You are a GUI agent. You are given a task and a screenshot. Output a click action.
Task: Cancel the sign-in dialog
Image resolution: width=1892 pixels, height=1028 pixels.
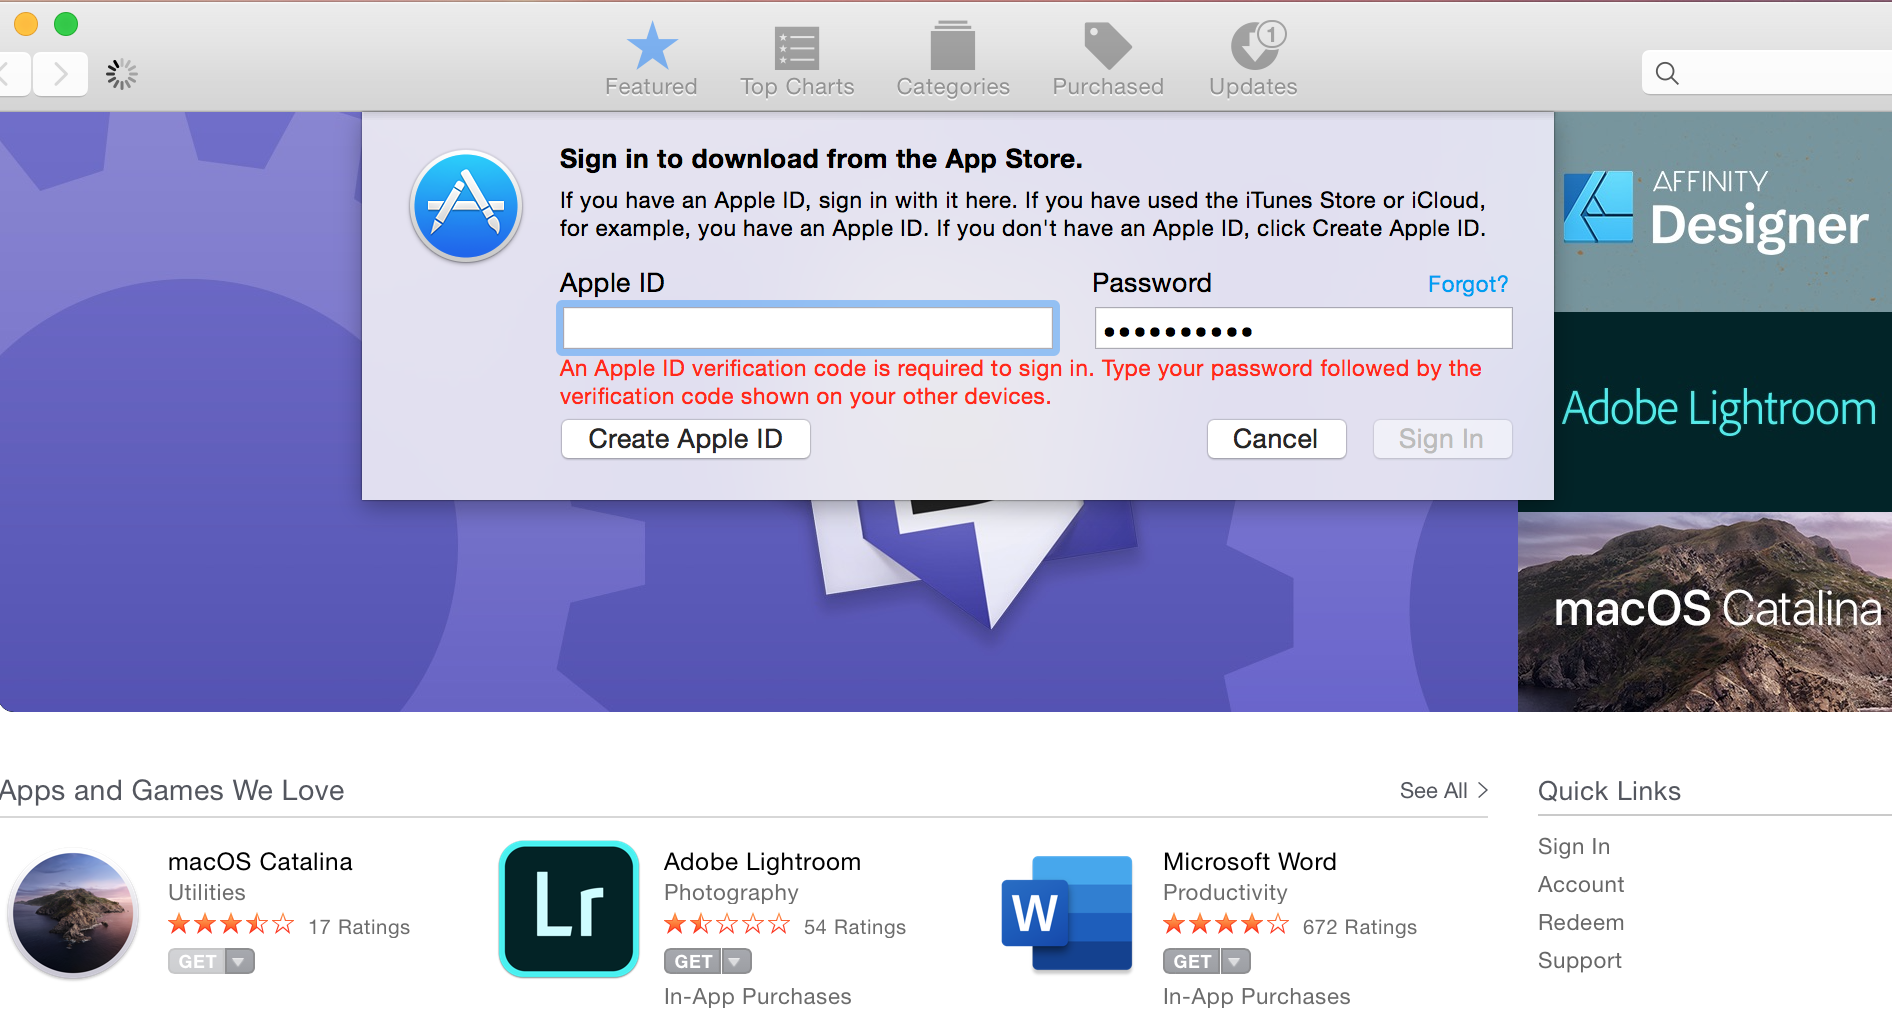click(1276, 439)
